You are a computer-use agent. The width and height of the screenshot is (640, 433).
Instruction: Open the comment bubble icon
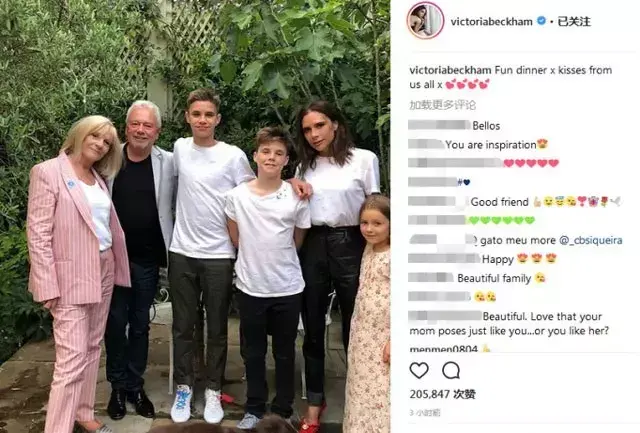[x=451, y=371]
